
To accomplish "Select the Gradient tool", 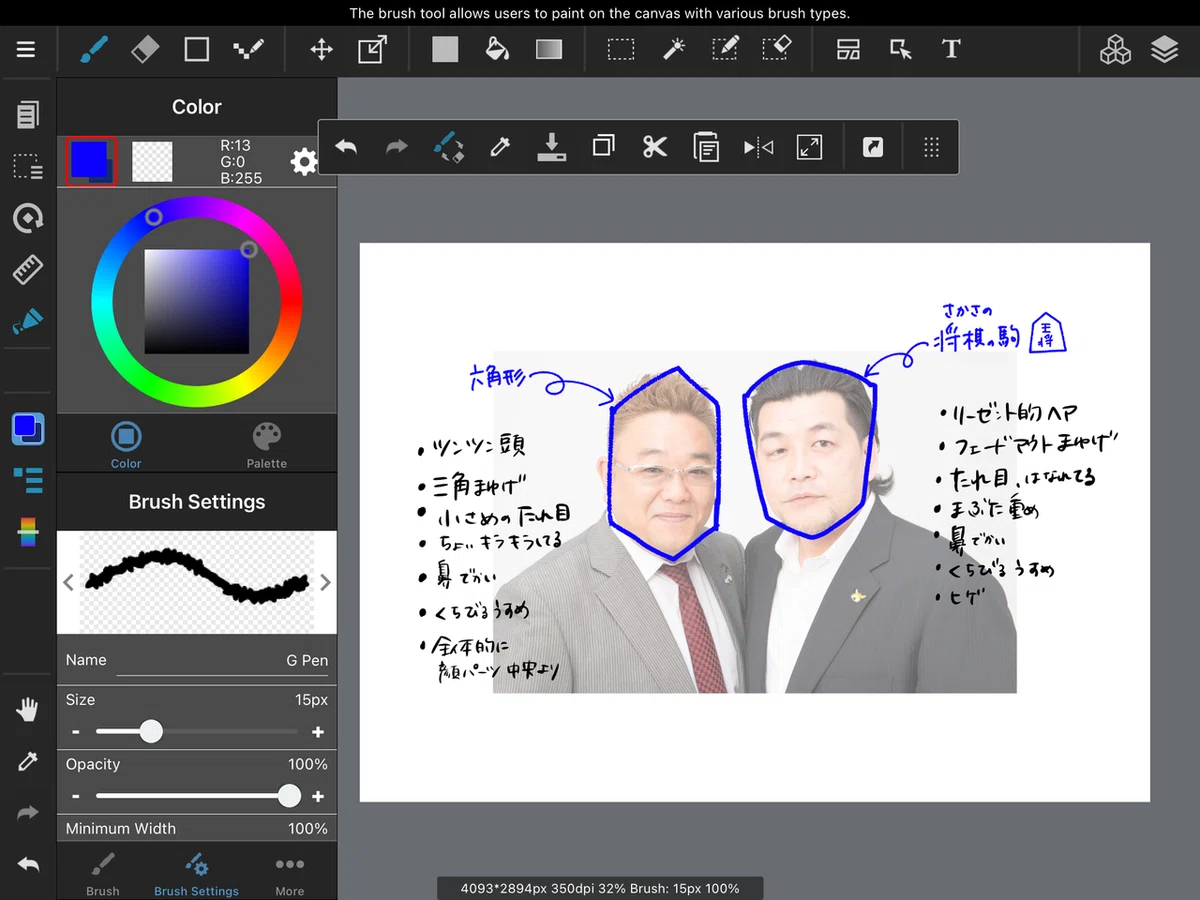I will point(549,49).
